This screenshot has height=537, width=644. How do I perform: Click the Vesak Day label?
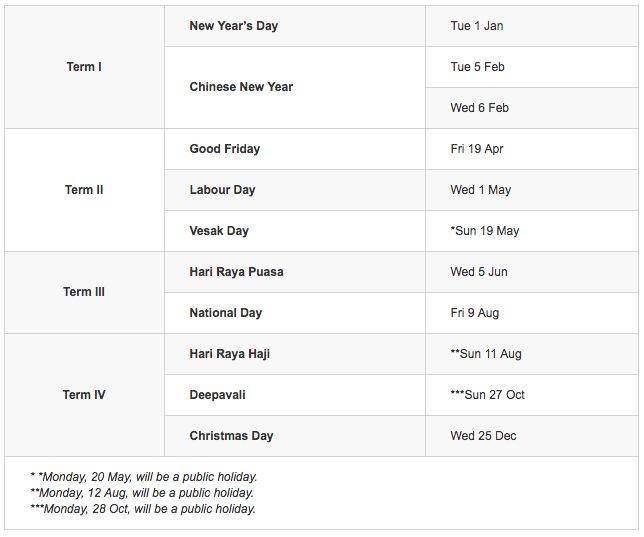click(x=219, y=231)
